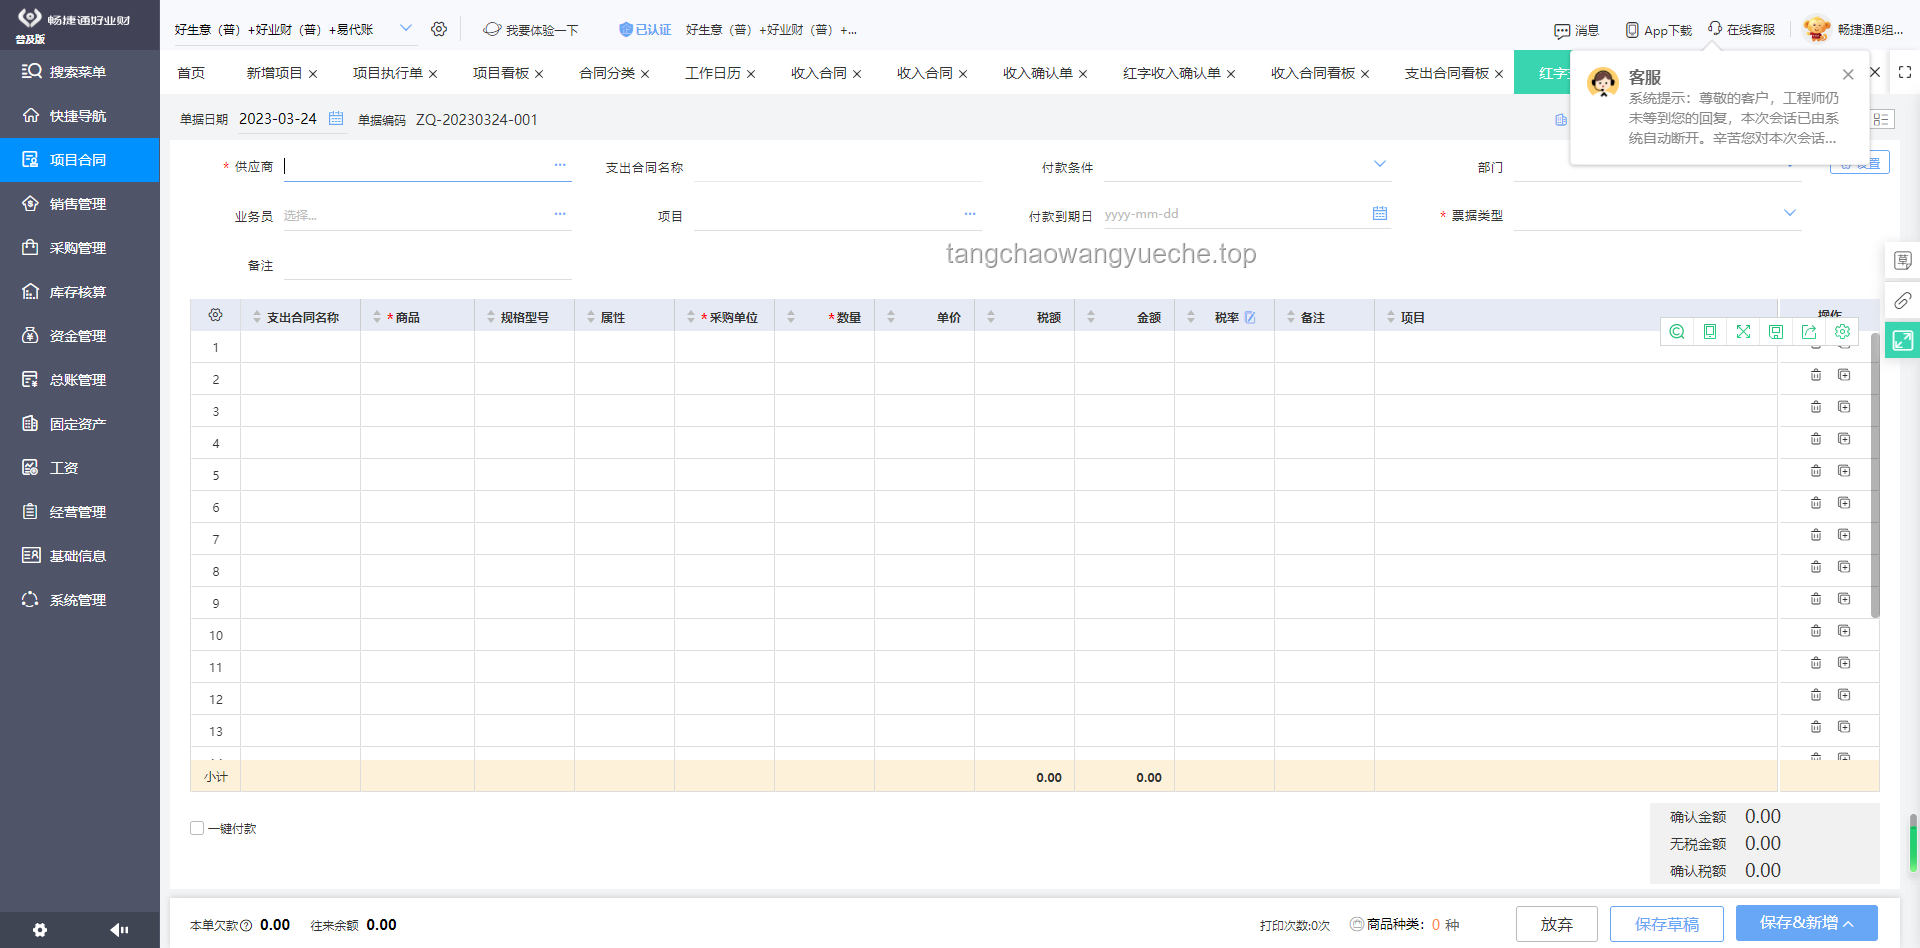Click the 支出合同名称 input field
1920x948 pixels.
(x=837, y=167)
